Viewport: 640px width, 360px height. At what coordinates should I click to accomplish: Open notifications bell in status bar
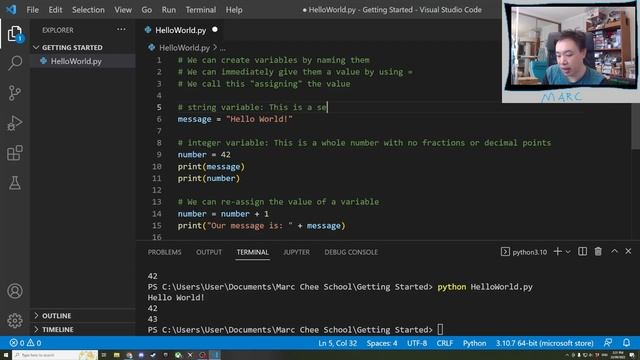pyautogui.click(x=626, y=343)
